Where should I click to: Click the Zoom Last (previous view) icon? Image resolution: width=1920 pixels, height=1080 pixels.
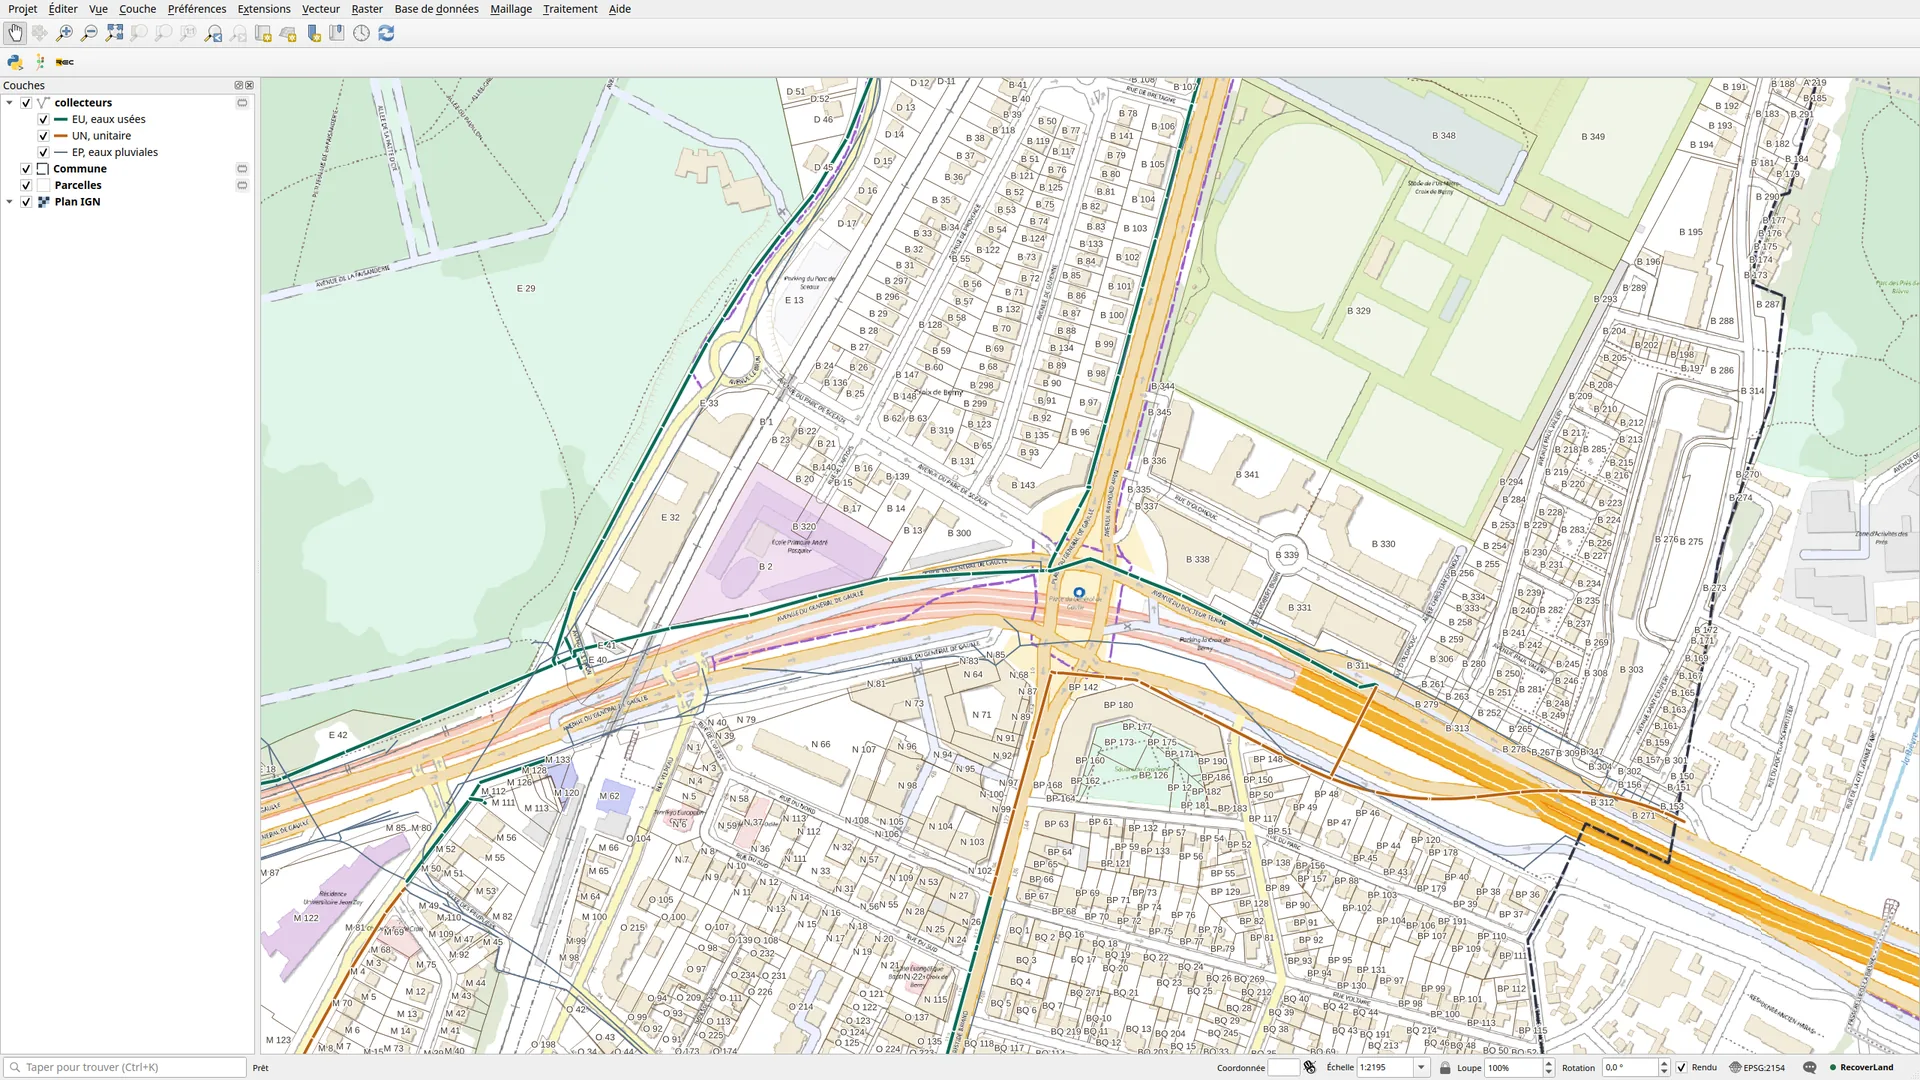(x=213, y=33)
